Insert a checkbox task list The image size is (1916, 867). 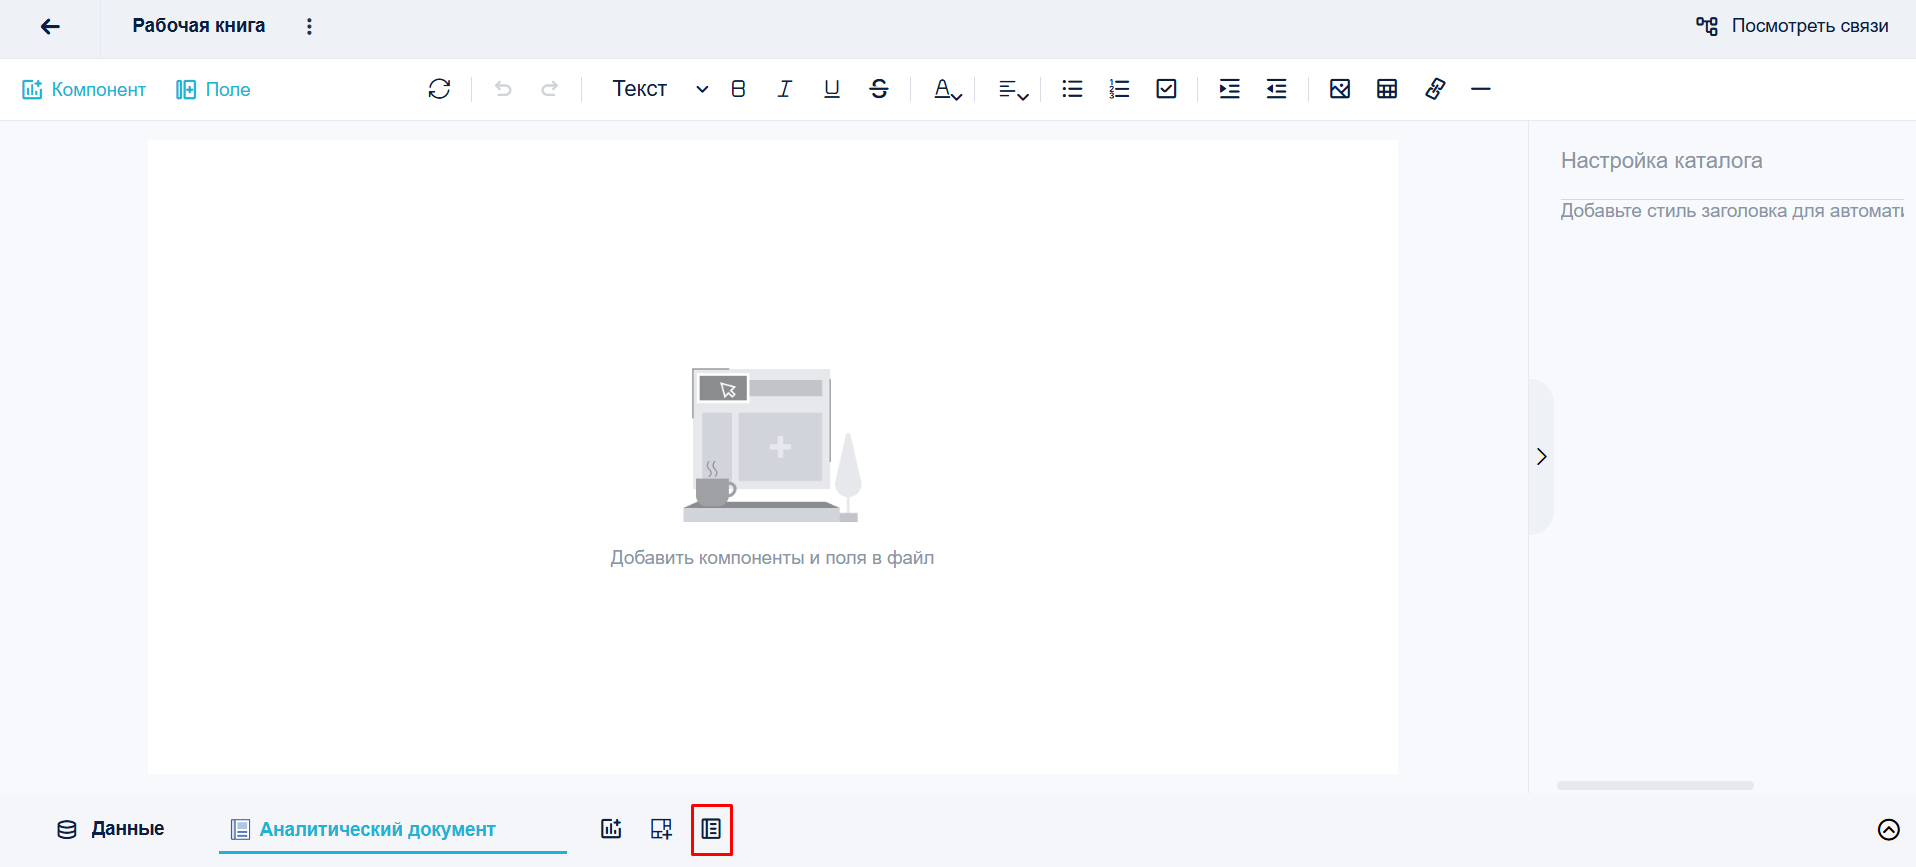(x=1166, y=89)
